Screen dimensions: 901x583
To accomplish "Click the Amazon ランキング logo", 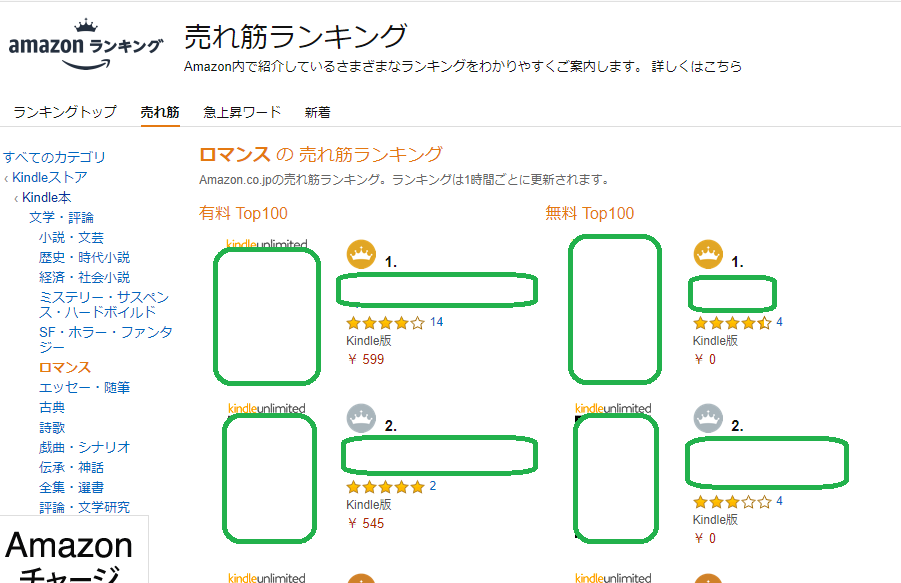I will coord(85,46).
